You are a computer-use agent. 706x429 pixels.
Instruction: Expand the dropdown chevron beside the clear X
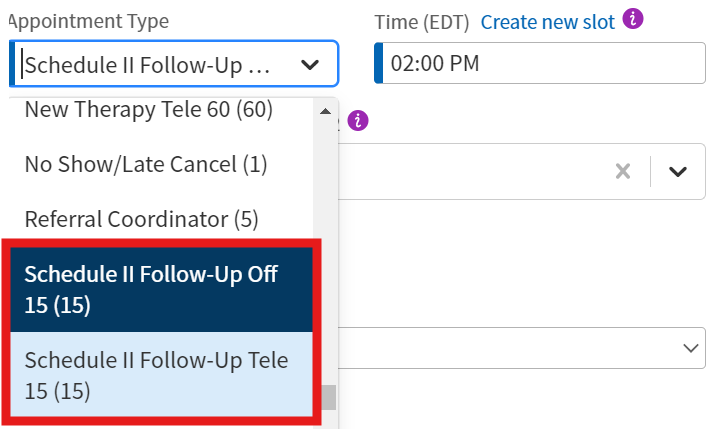[678, 171]
